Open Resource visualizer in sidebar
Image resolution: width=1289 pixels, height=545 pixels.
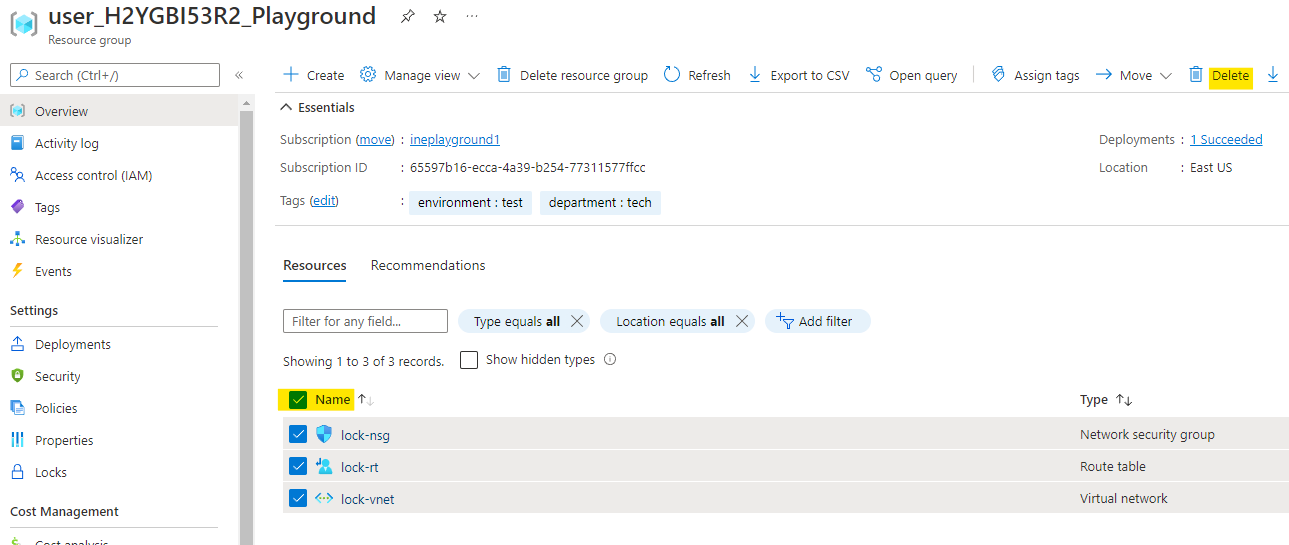(88, 239)
